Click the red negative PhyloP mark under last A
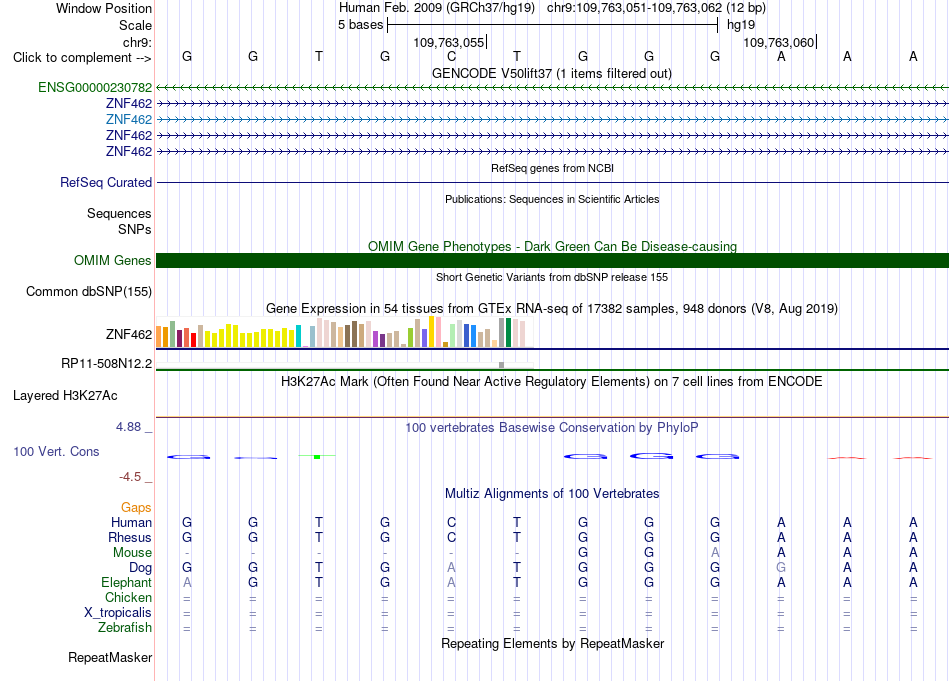 (913, 458)
